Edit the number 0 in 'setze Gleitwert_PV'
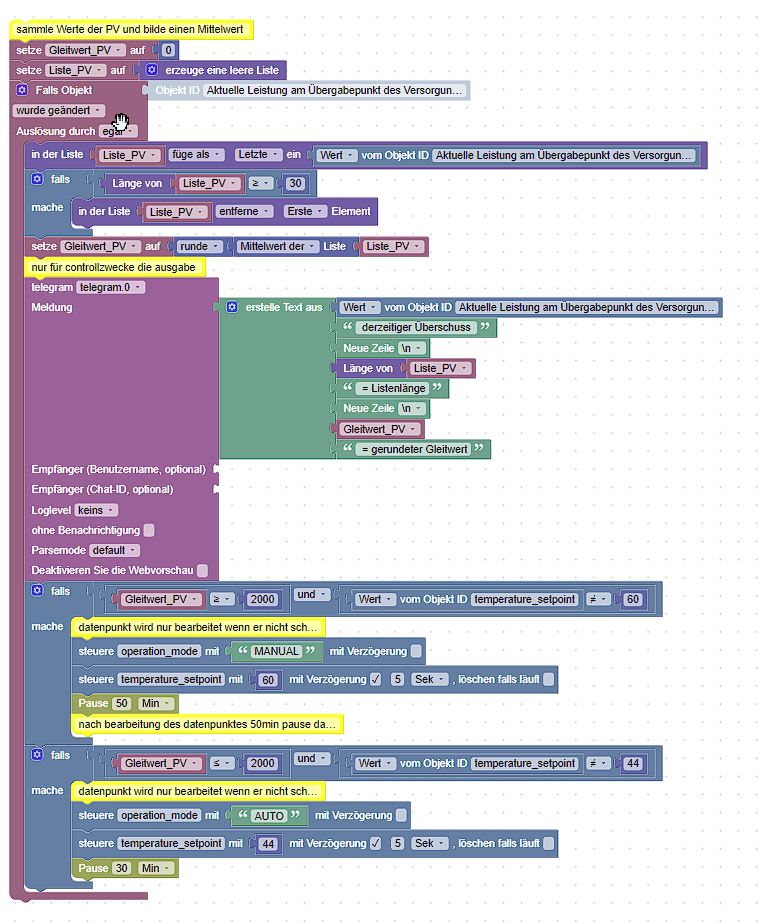Screen dimensions: 760x922 (168, 50)
